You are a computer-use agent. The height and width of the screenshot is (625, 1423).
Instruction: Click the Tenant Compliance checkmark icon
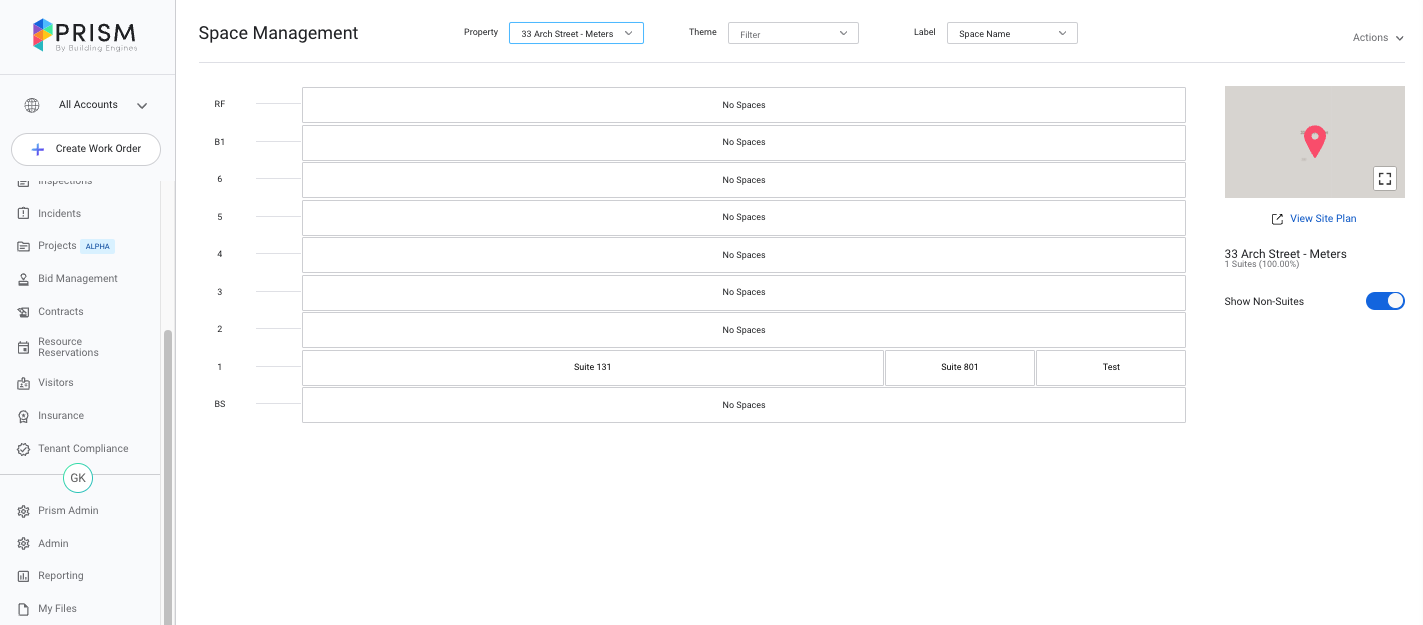(24, 449)
